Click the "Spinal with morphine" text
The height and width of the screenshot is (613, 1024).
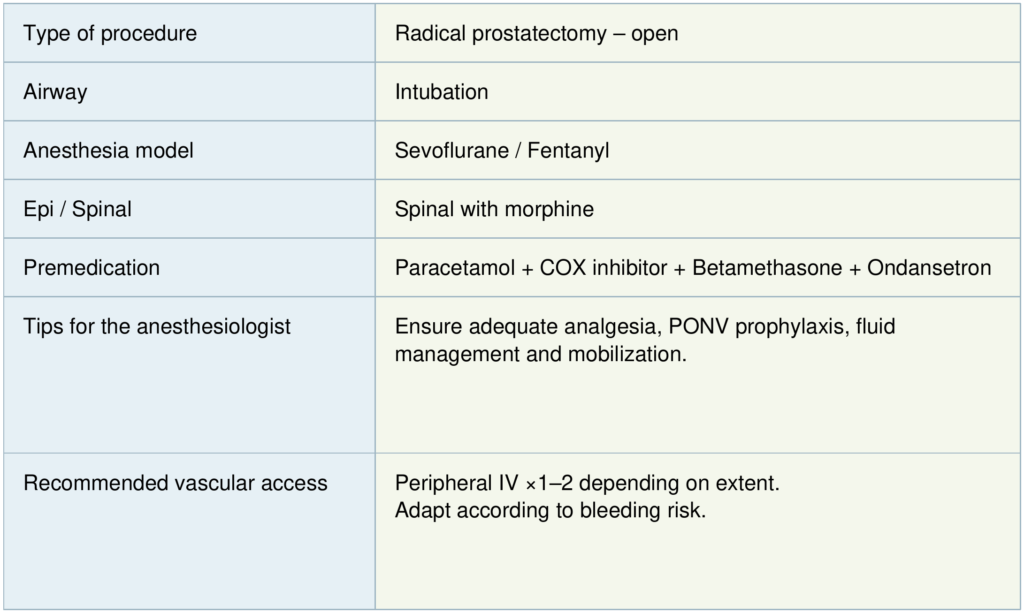pos(494,209)
